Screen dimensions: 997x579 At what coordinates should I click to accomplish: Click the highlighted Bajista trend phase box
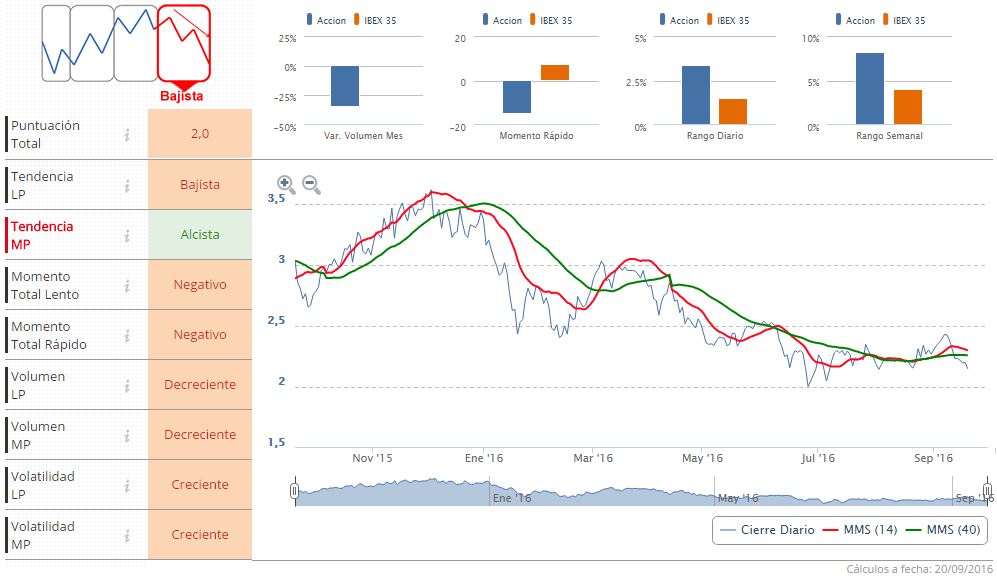point(184,43)
